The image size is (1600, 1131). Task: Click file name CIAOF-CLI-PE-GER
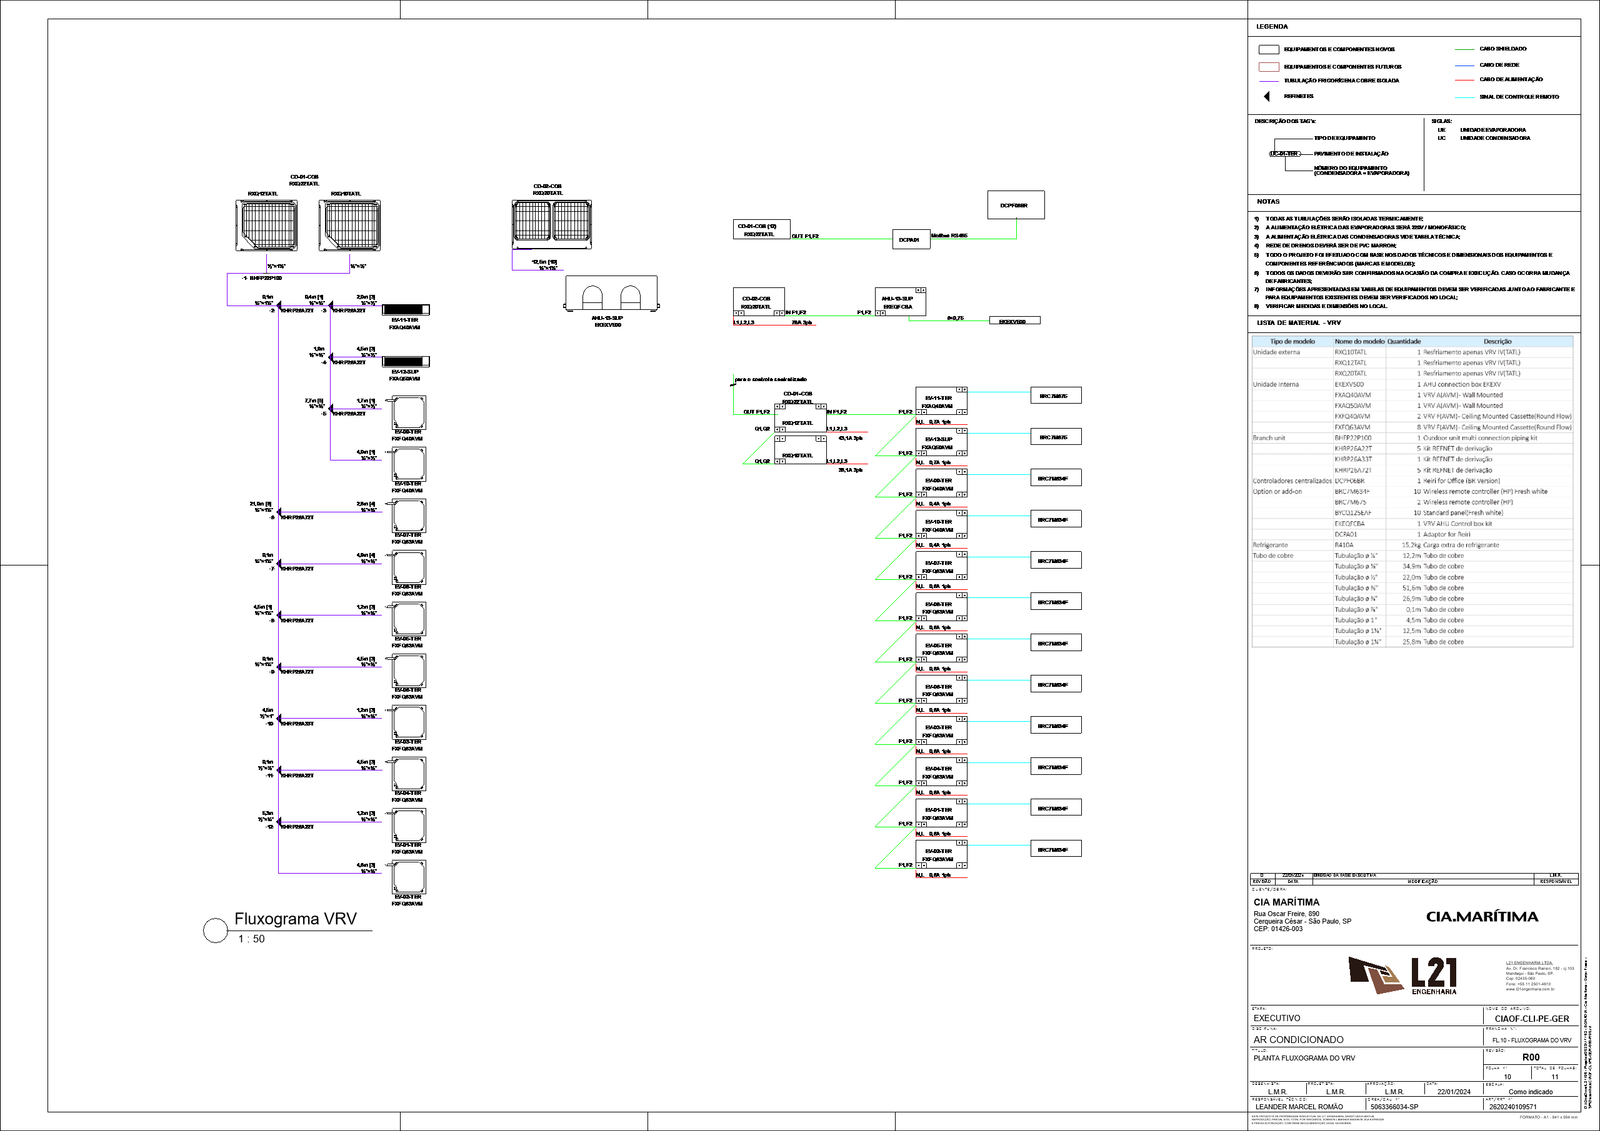coord(1532,1019)
